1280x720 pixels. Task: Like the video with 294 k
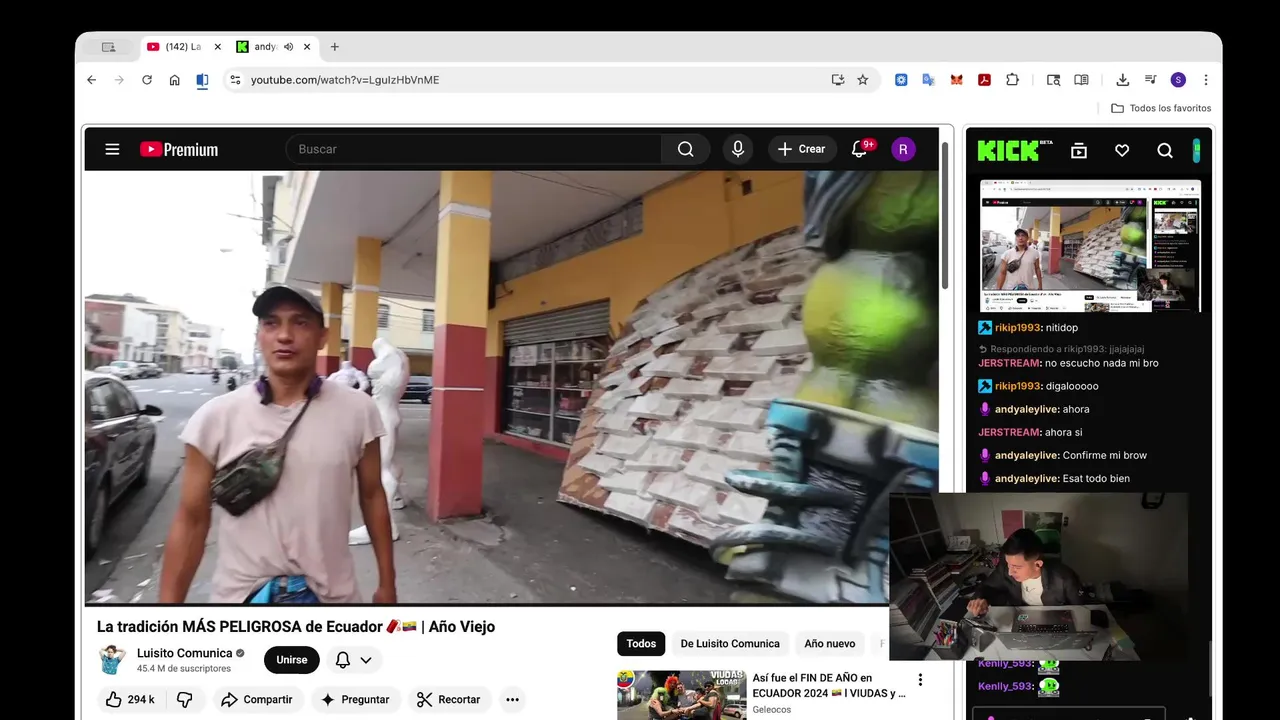pyautogui.click(x=130, y=699)
